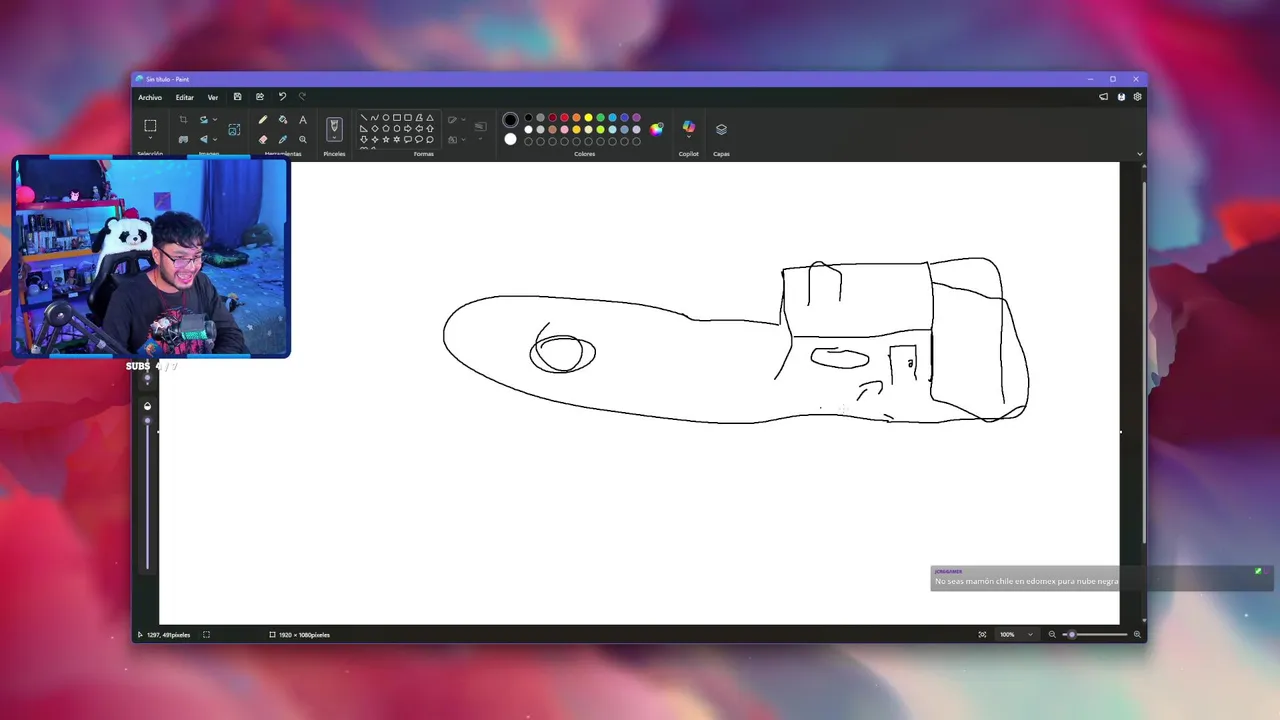Open the rotate options dropdown arrow
This screenshot has width=1280, height=720.
point(215,139)
